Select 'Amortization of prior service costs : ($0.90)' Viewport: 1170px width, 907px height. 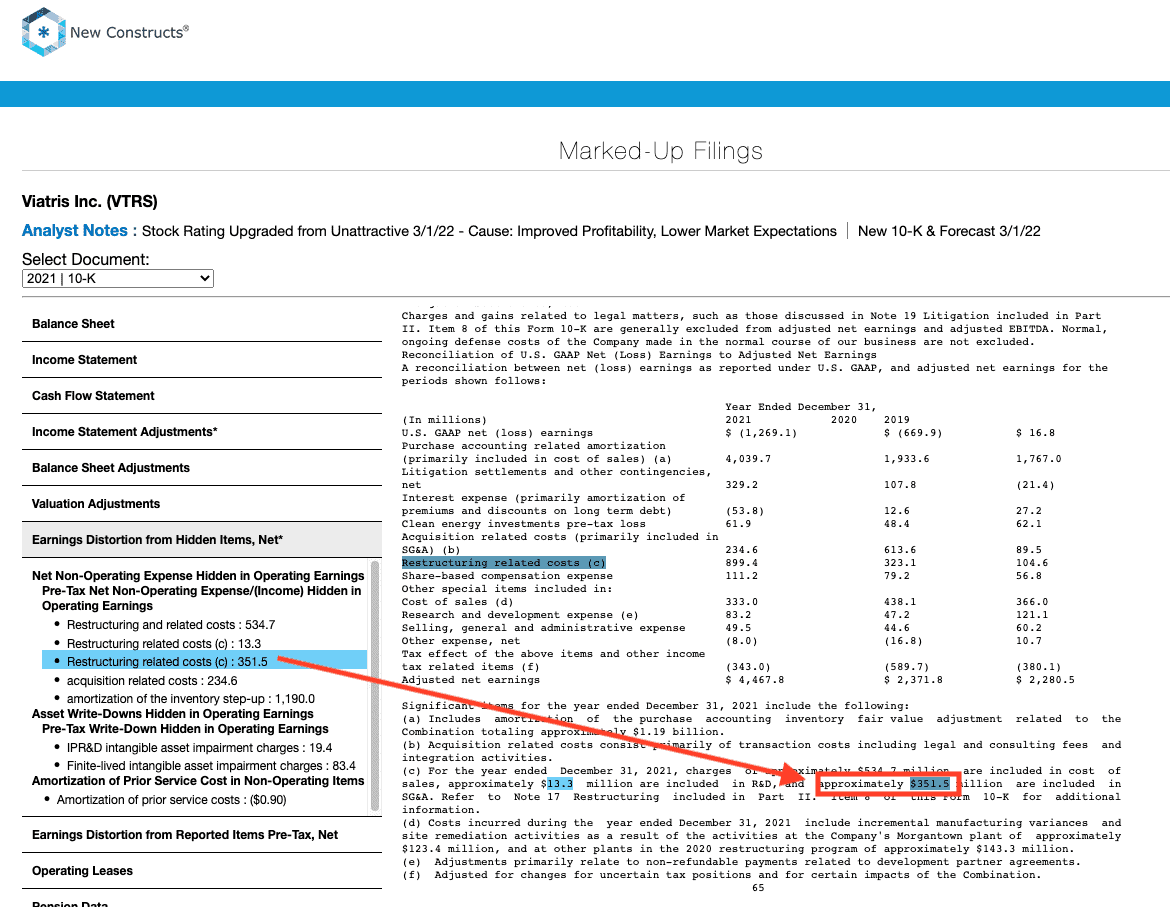(x=172, y=800)
